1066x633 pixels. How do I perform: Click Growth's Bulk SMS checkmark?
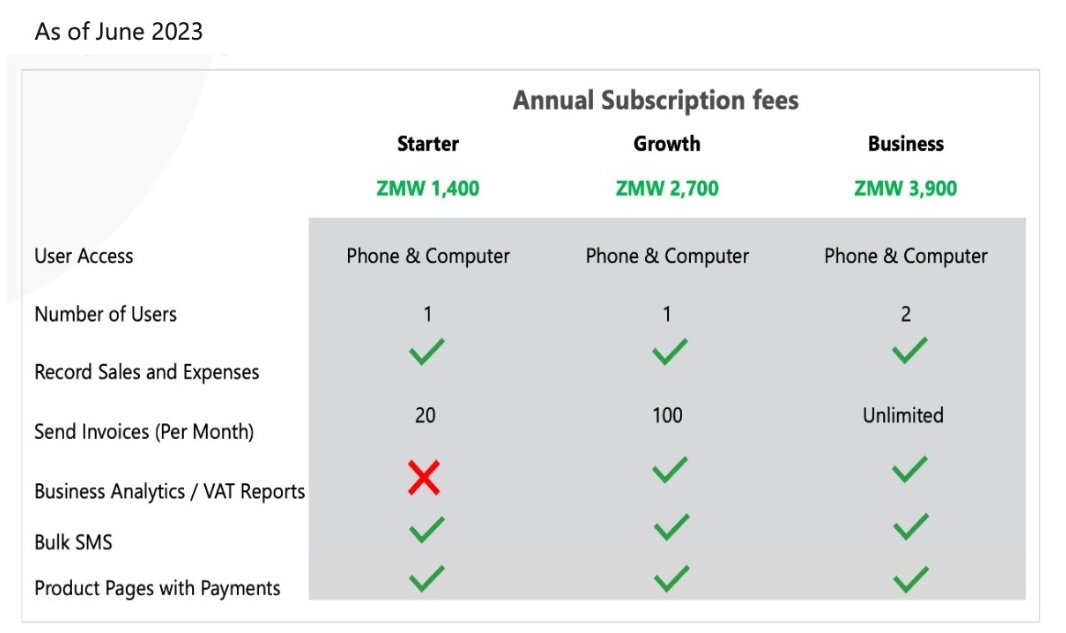(x=672, y=527)
